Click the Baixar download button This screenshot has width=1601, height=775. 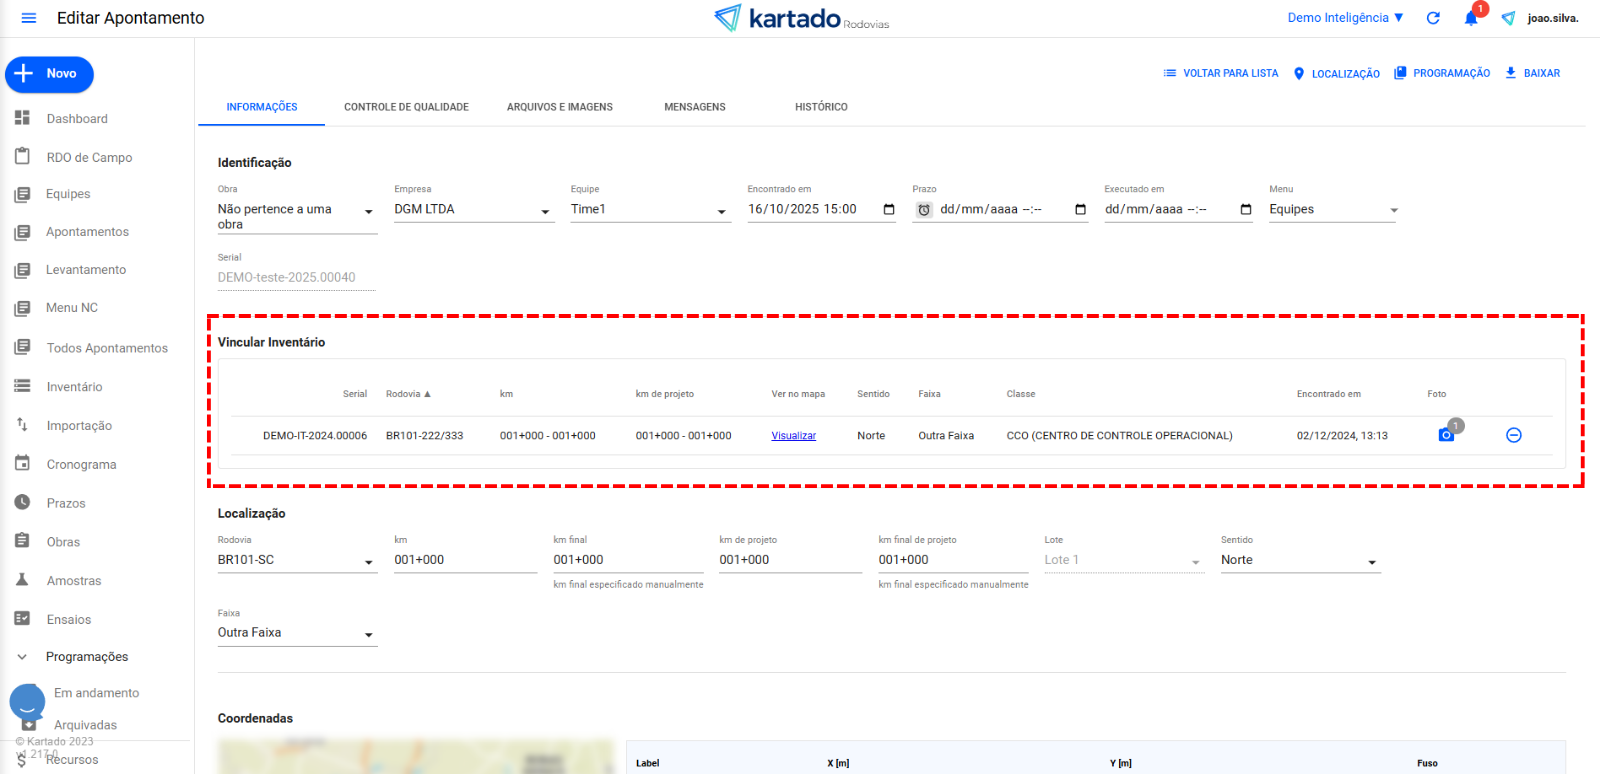1532,73
